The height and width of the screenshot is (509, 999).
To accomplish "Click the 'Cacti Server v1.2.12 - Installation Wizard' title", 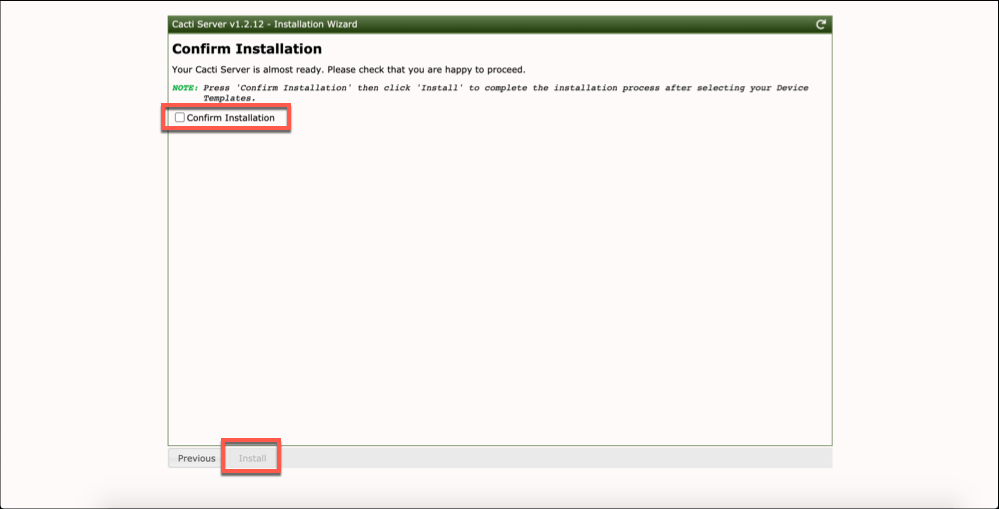I will [x=264, y=25].
